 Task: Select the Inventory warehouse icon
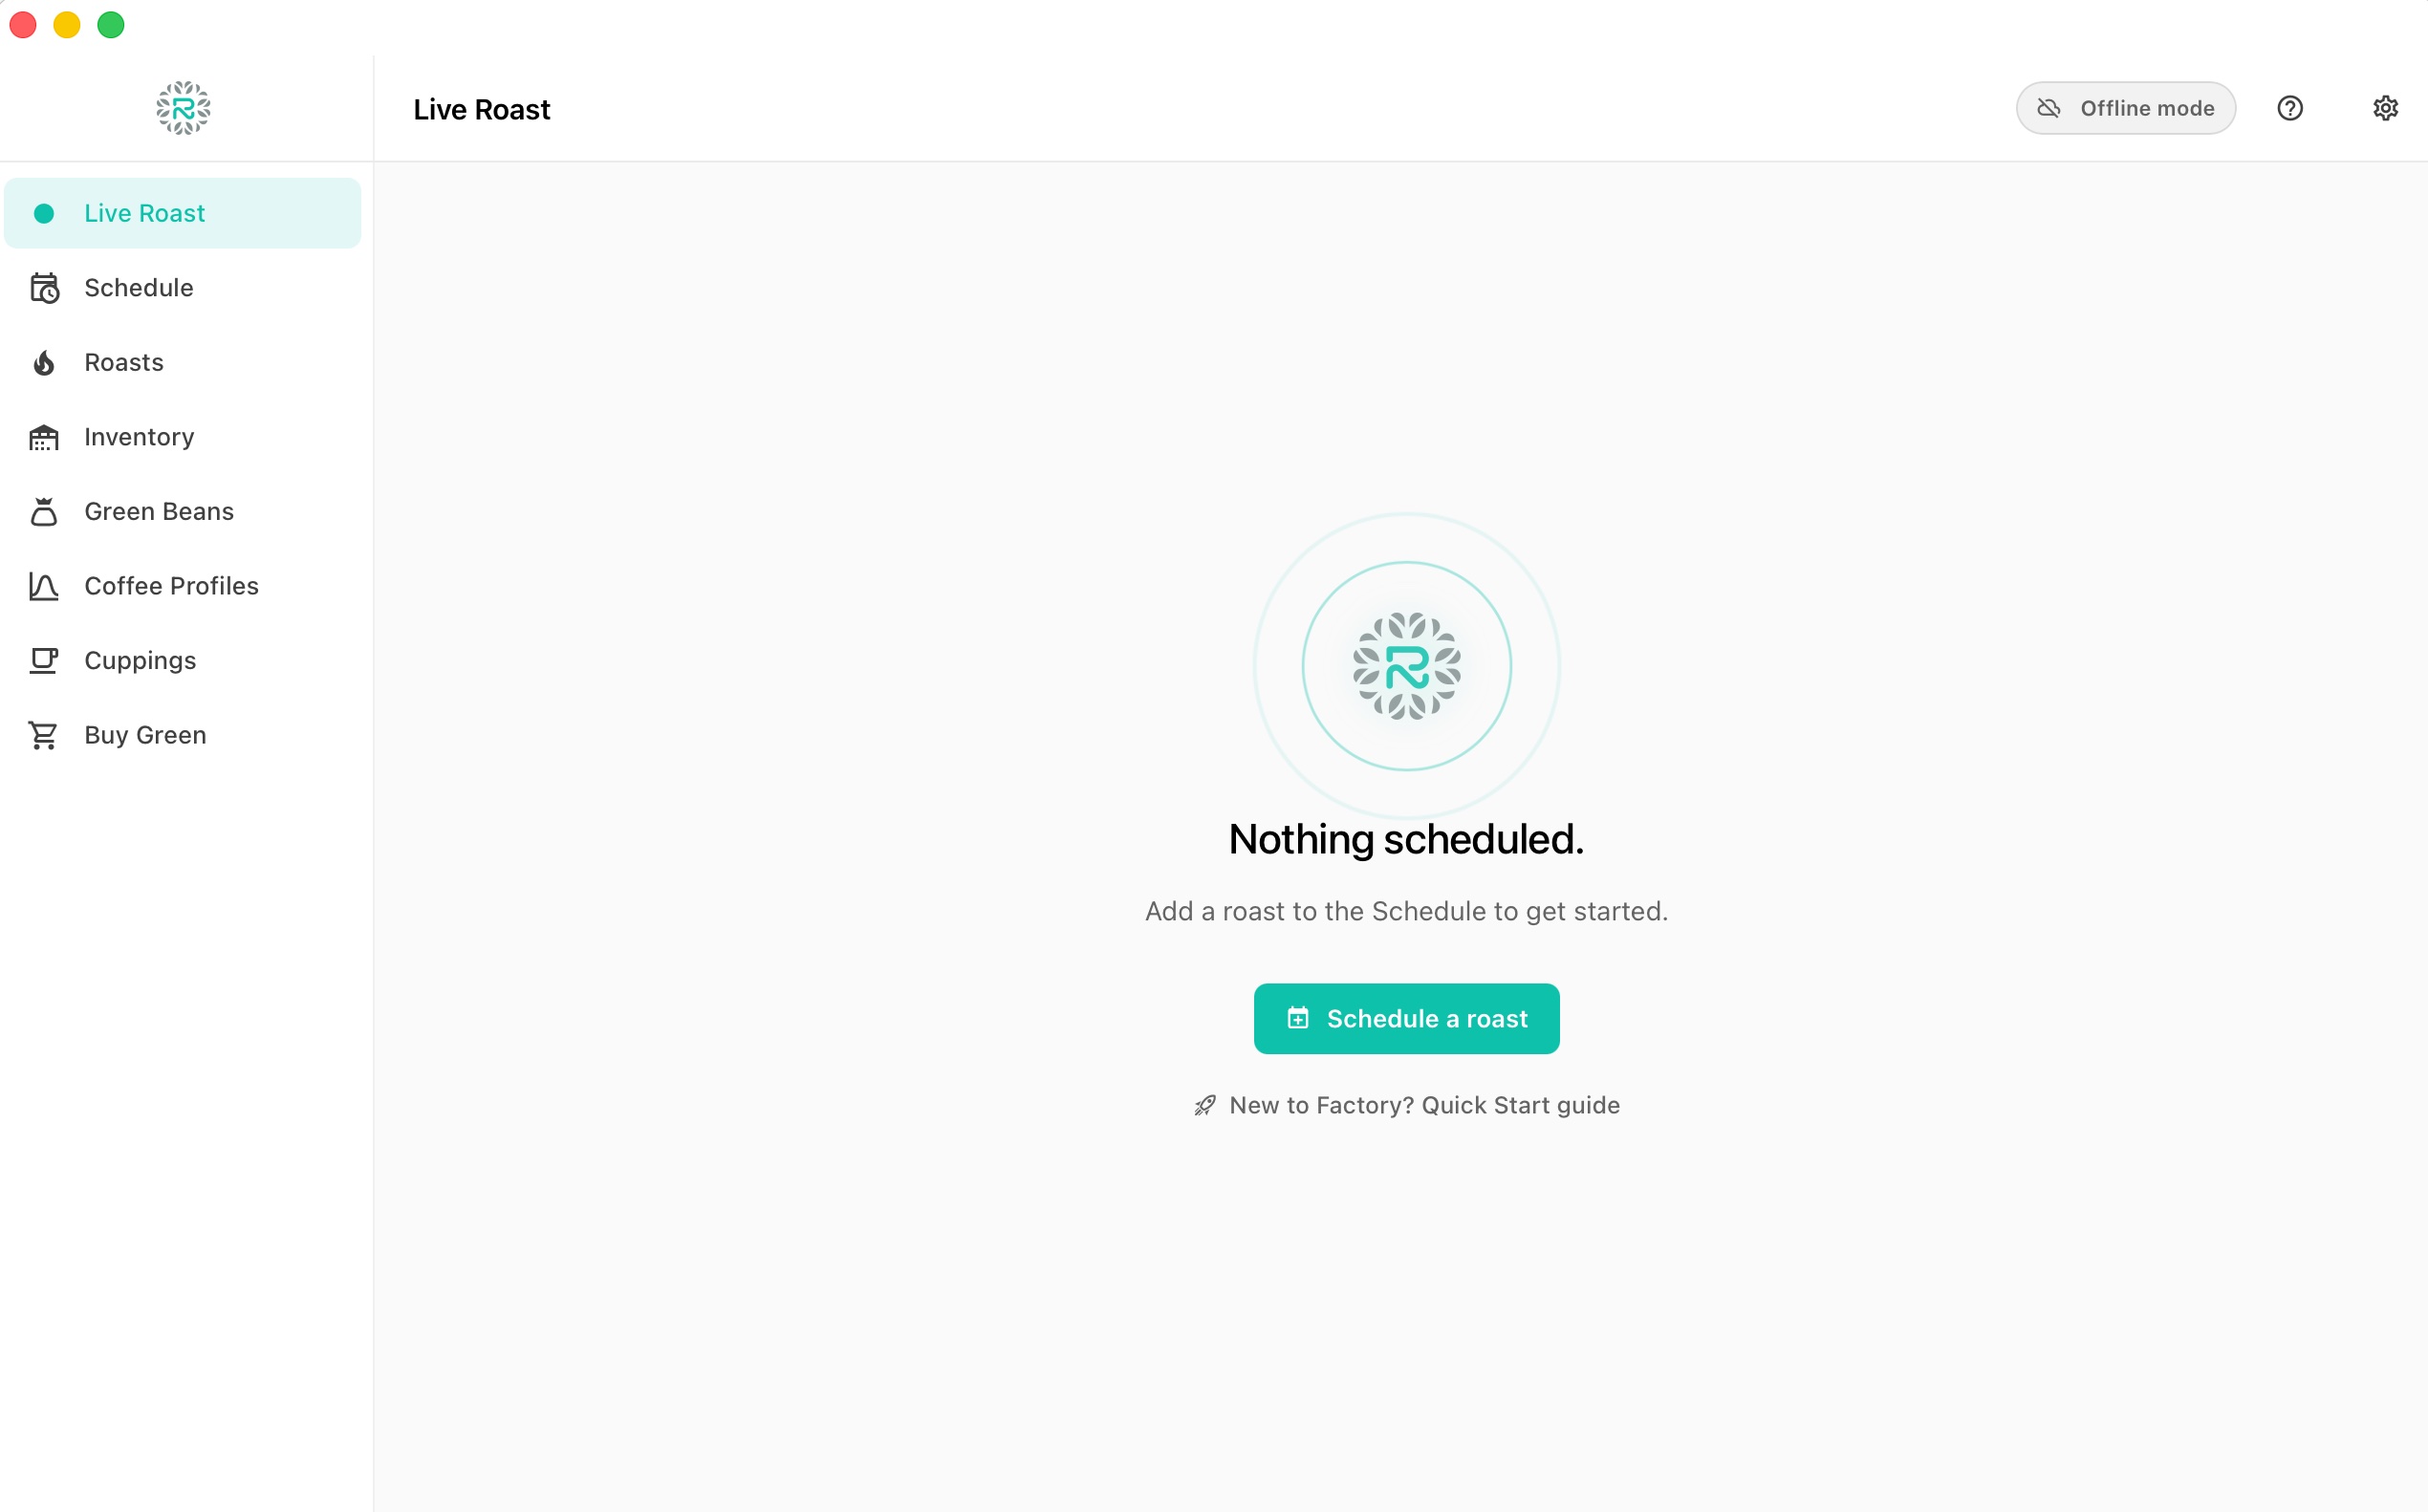click(x=44, y=437)
